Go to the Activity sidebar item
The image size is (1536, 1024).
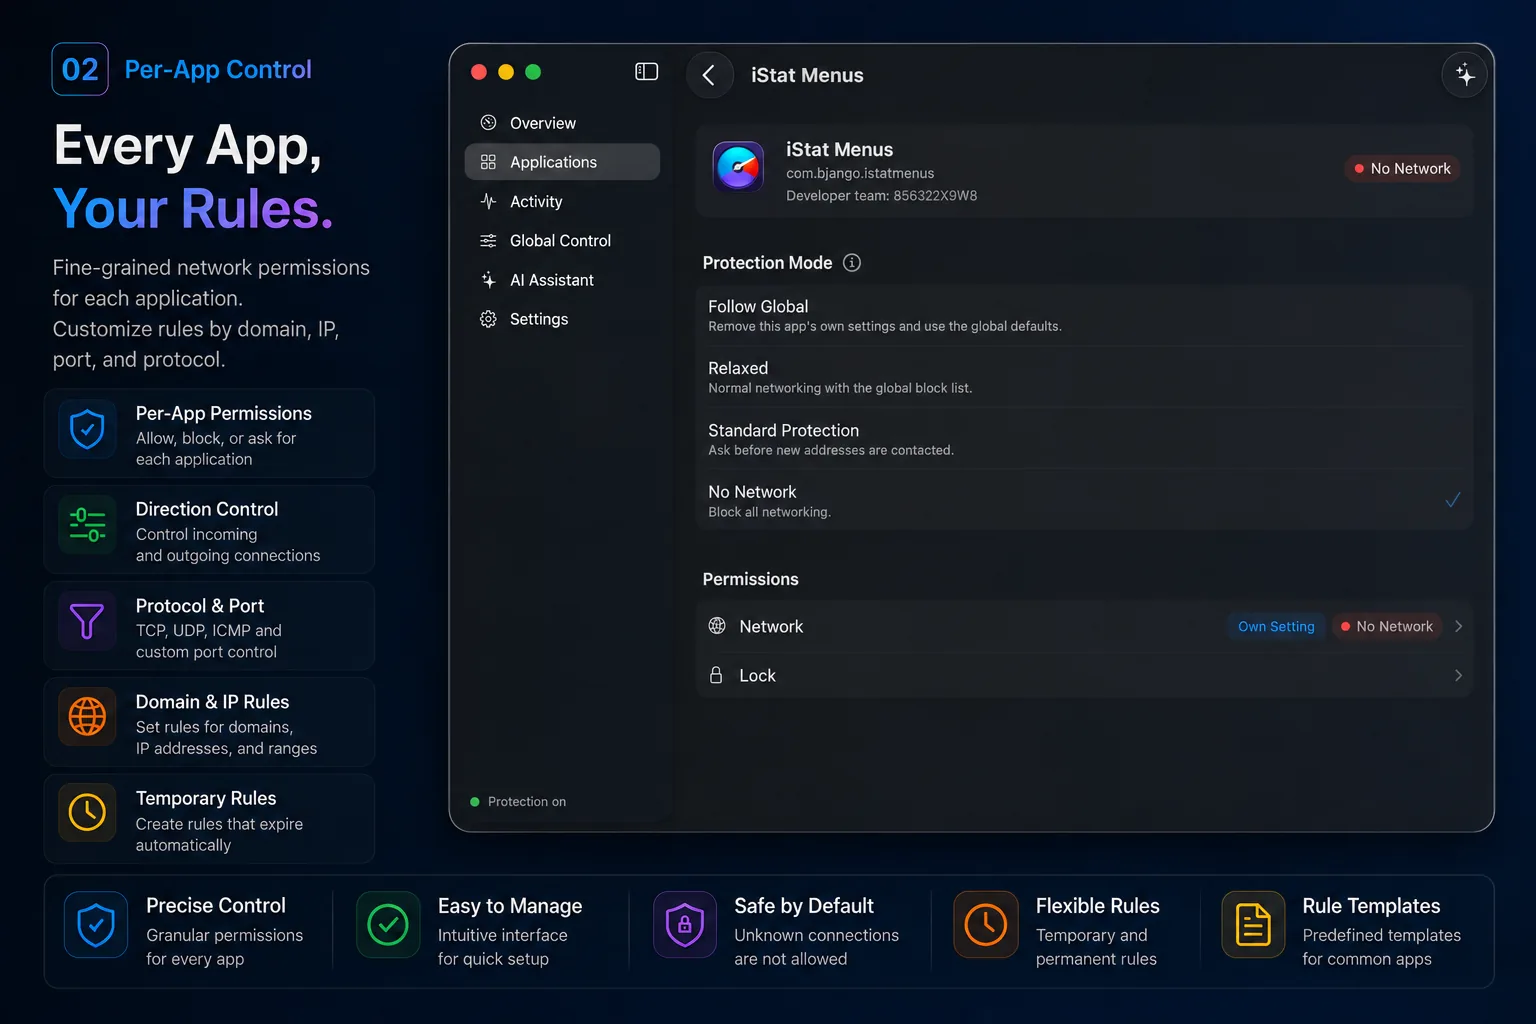coord(562,201)
